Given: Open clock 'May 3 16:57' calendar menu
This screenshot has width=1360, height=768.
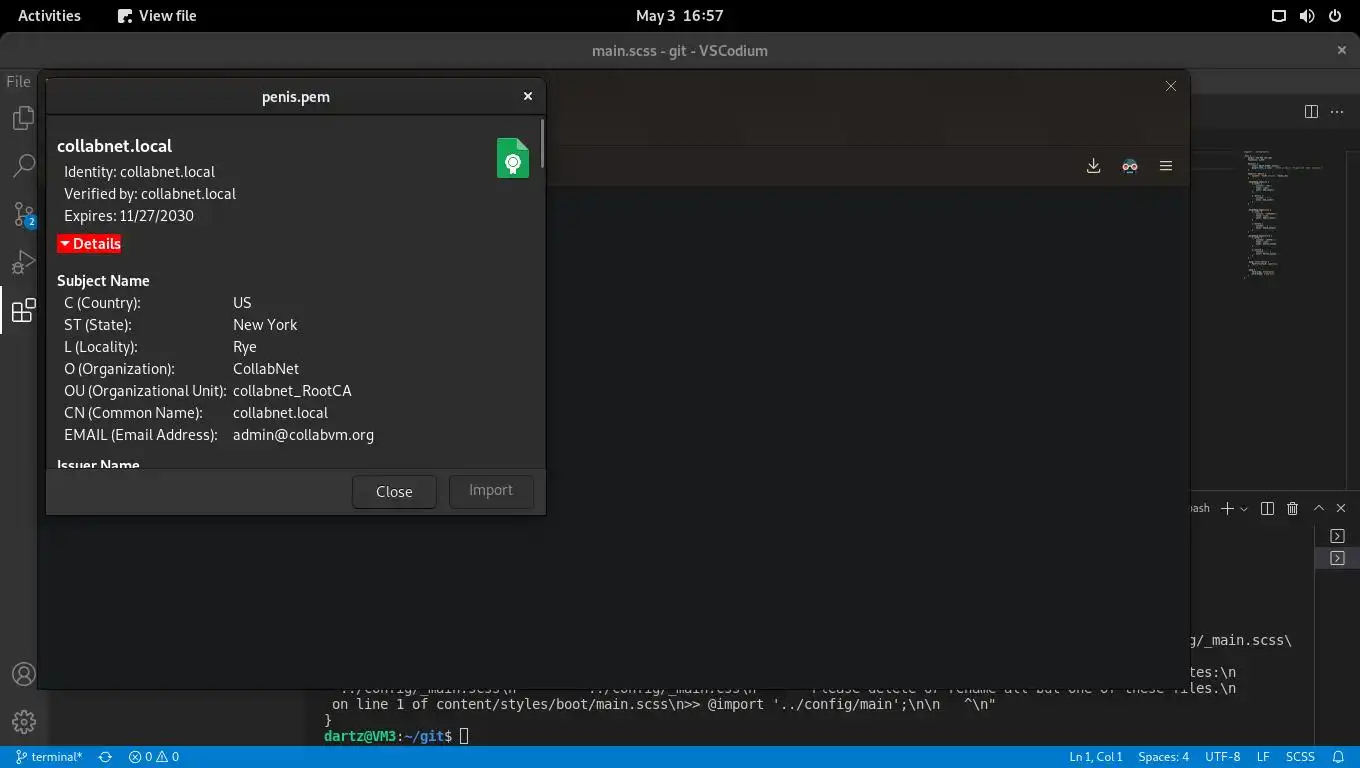Looking at the screenshot, I should click(x=679, y=15).
